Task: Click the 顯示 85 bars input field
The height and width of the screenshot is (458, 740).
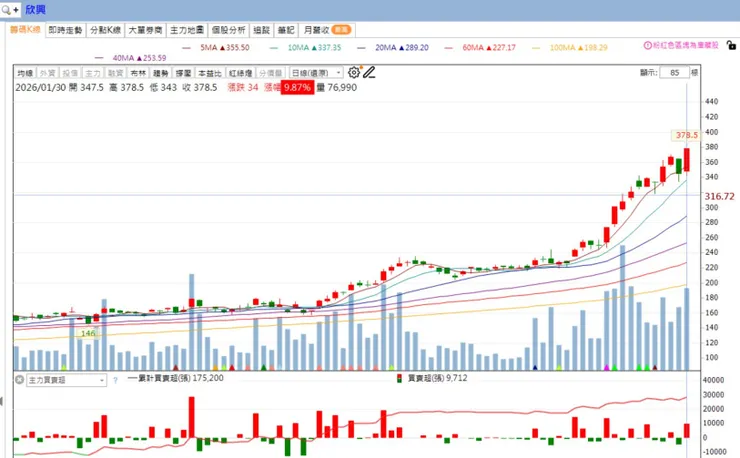Action: pyautogui.click(x=674, y=72)
